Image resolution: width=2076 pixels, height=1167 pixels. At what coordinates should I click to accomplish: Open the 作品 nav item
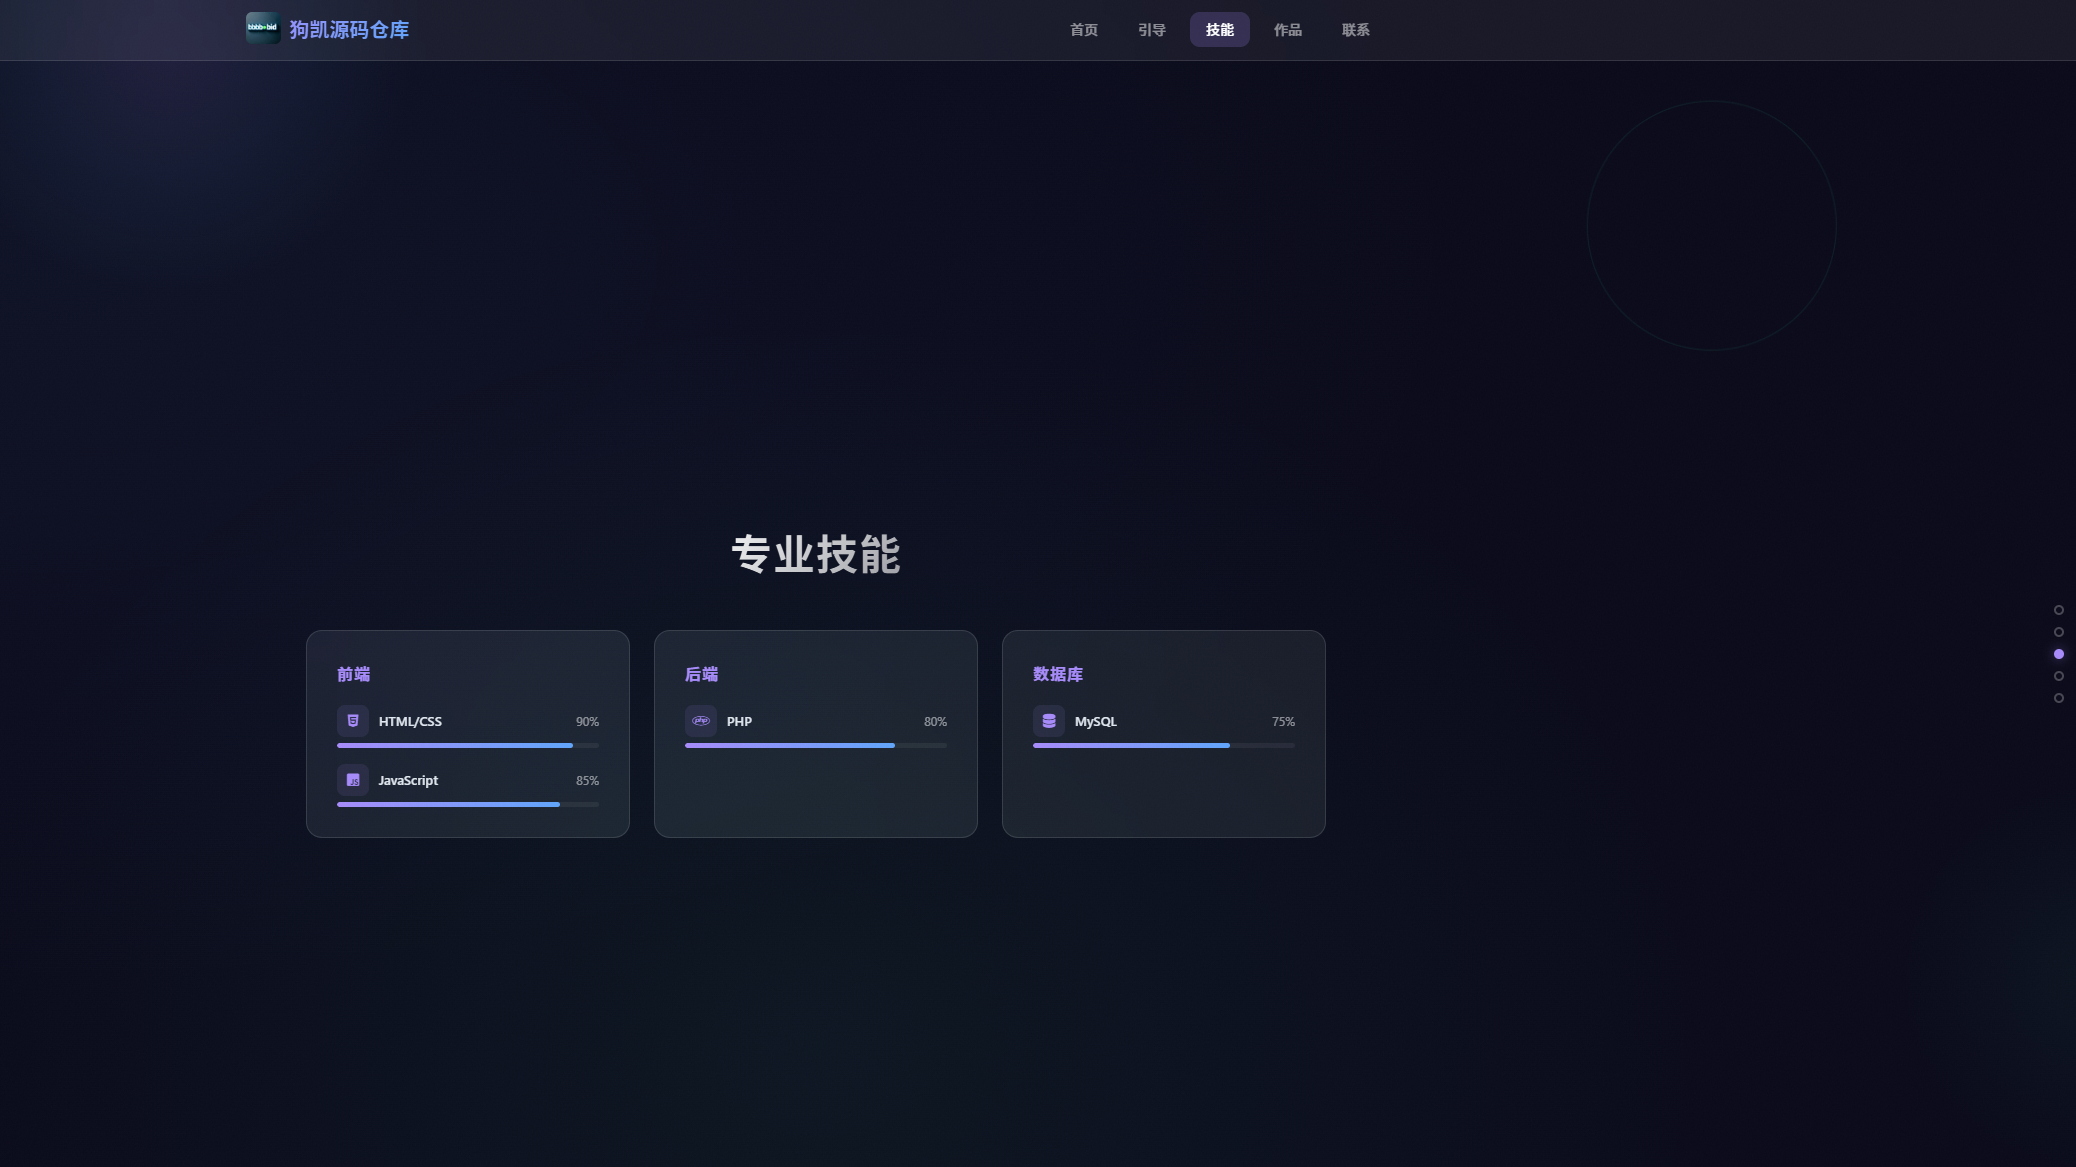click(1288, 30)
